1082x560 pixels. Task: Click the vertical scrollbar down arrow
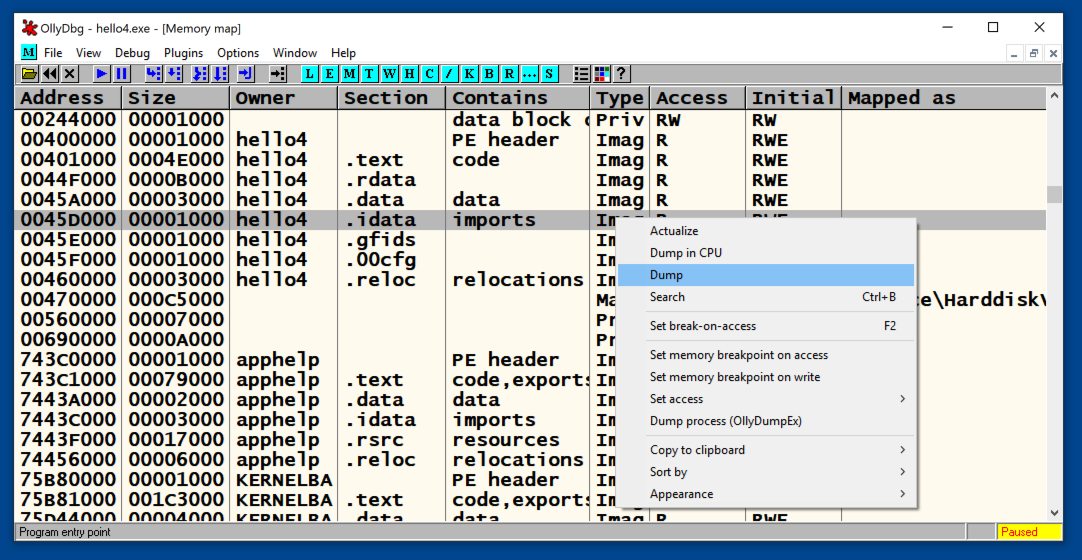[1054, 512]
